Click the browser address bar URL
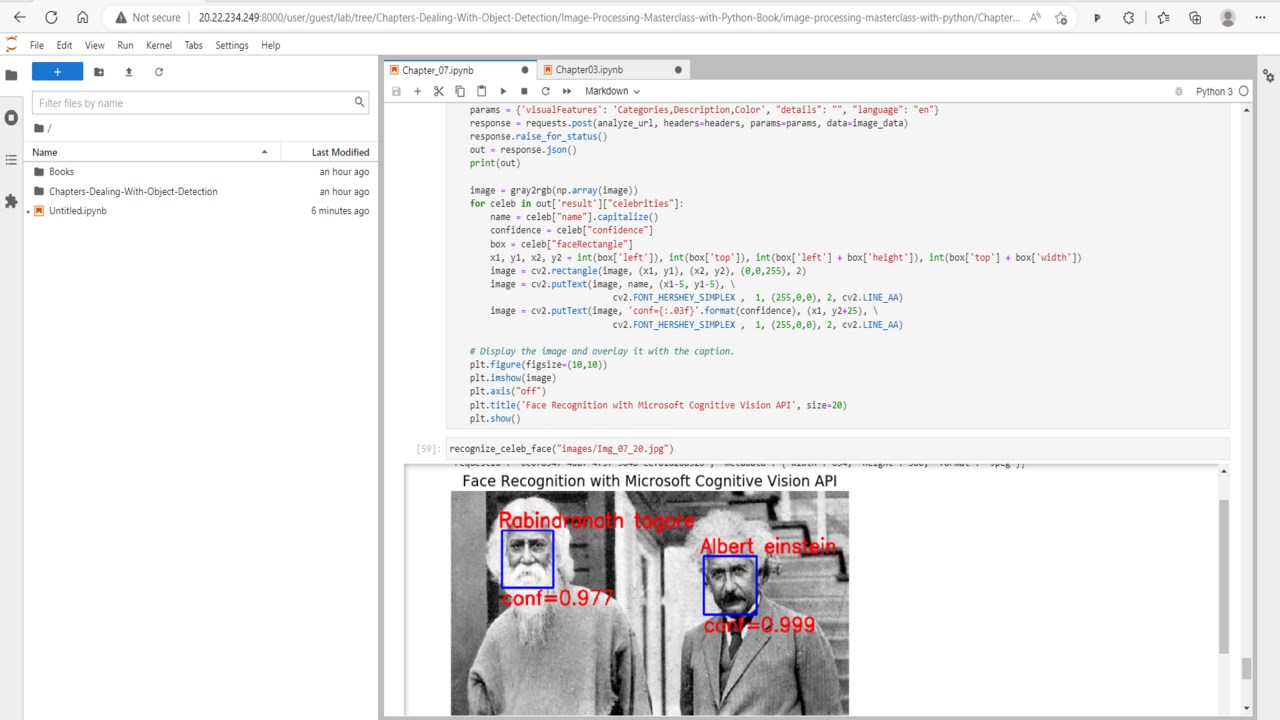 point(609,17)
